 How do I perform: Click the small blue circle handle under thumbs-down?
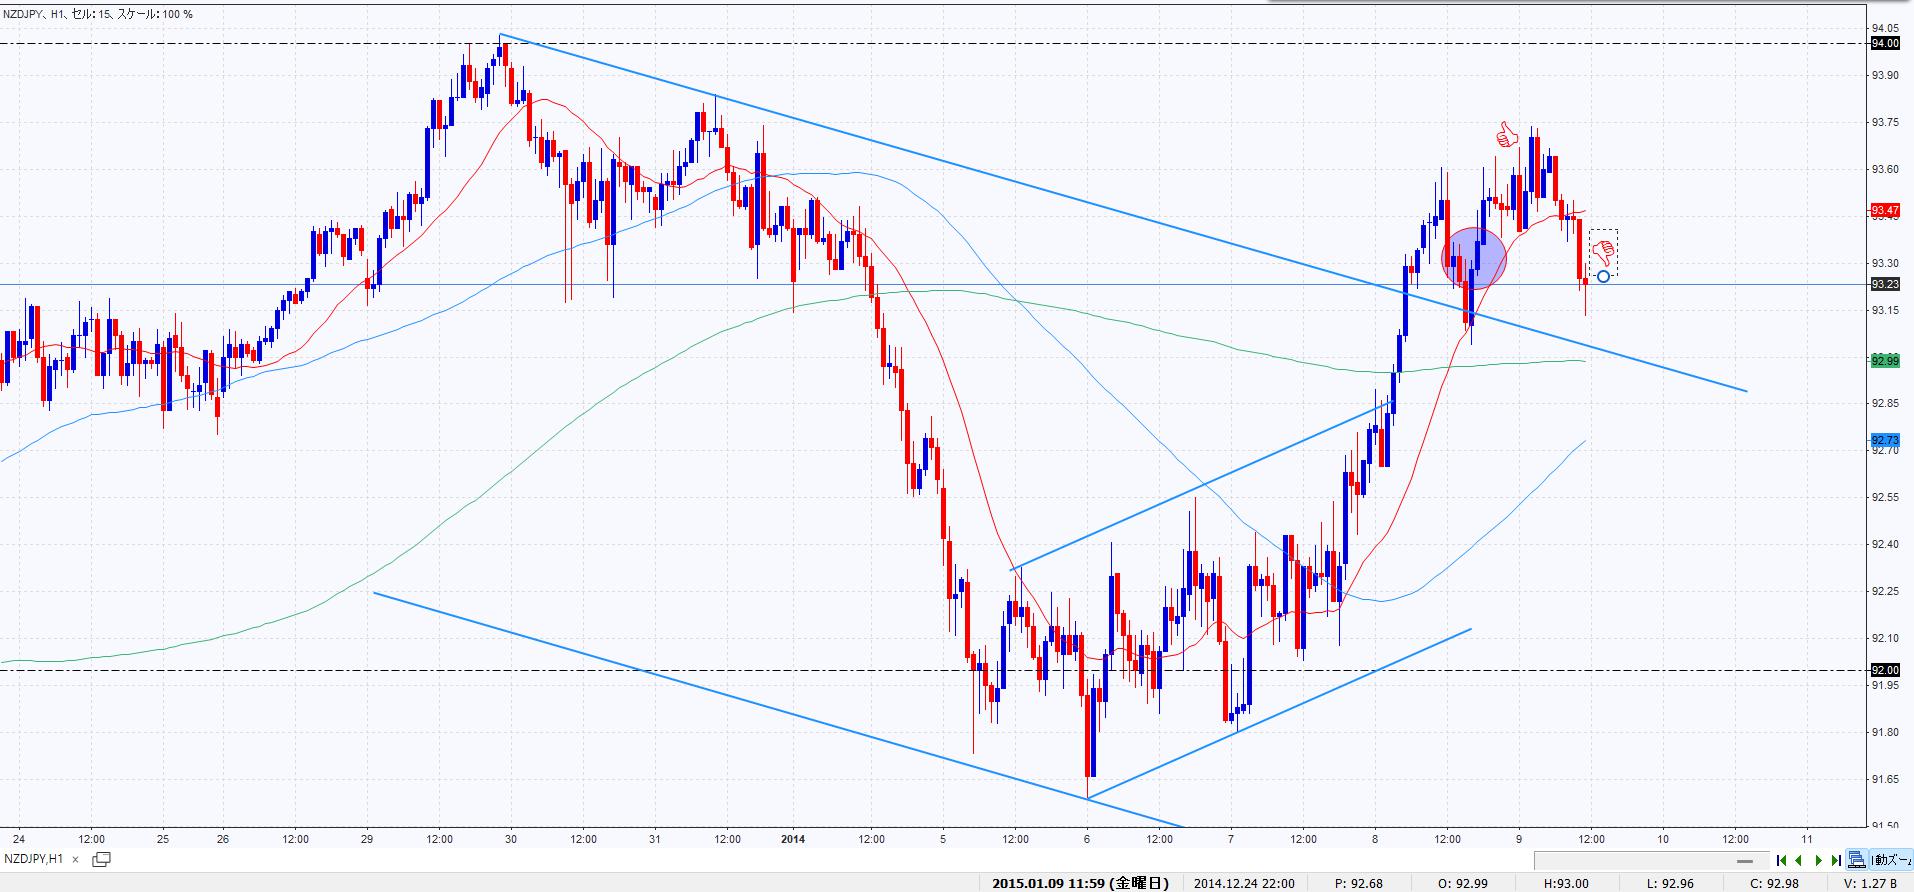tap(1603, 276)
